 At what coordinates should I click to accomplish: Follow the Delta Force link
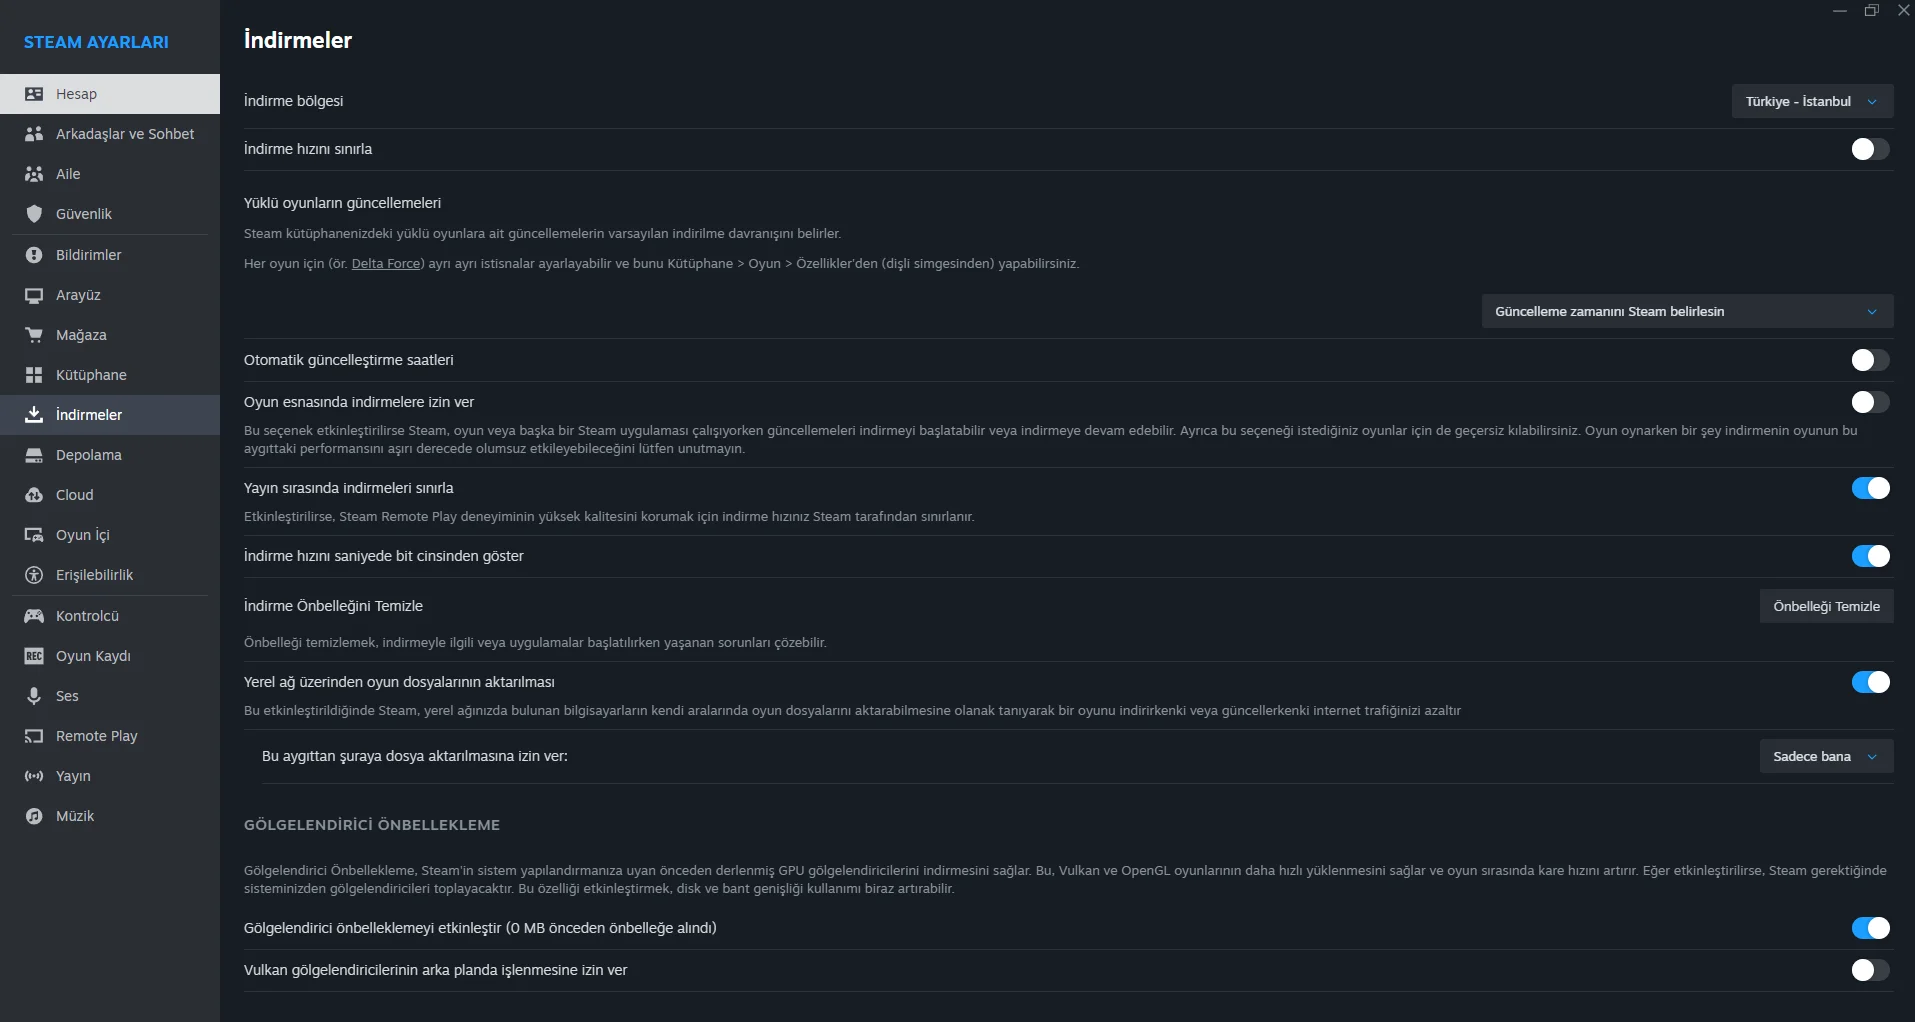pyautogui.click(x=385, y=264)
